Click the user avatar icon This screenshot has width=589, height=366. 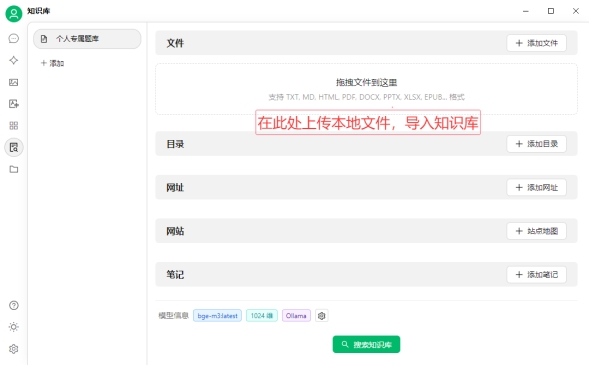click(14, 14)
